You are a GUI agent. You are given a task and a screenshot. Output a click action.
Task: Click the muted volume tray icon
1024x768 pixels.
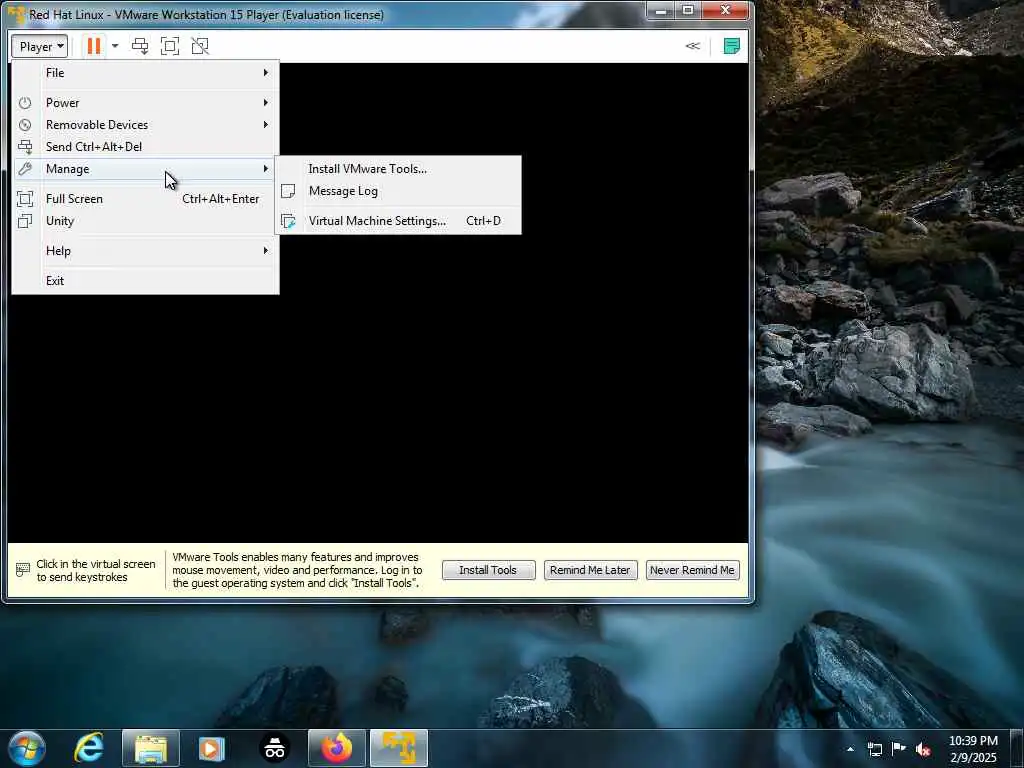click(923, 749)
